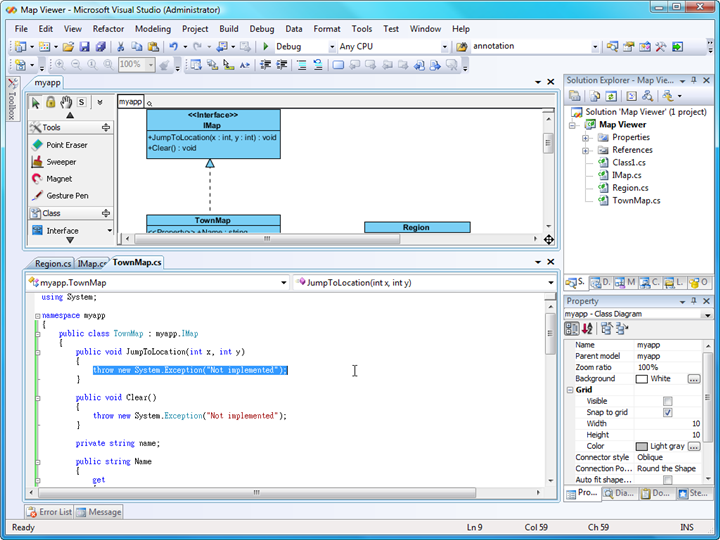The height and width of the screenshot is (540, 720).
Task: Click the Categorized view icon in Property panel
Action: click(572, 328)
